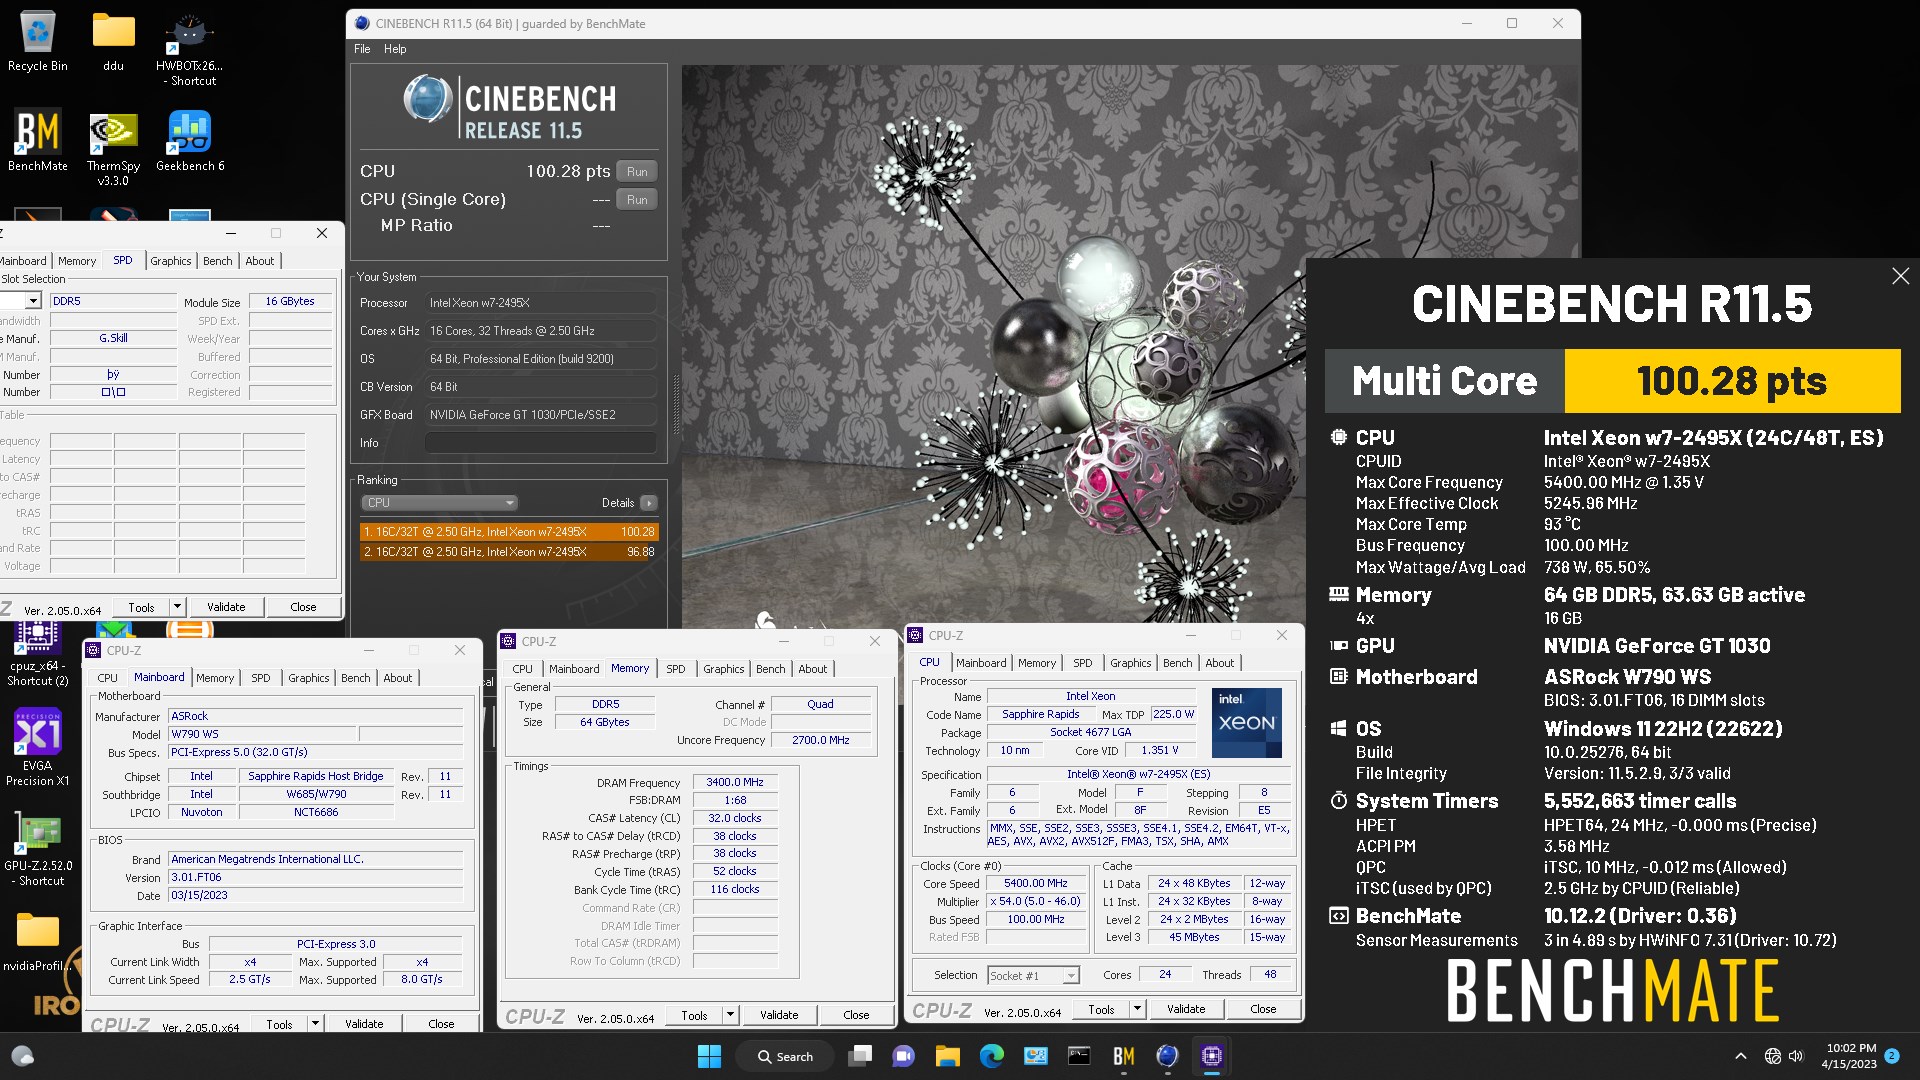Click Tools button in SPD CPU-Z window
The image size is (1920, 1080).
141,607
